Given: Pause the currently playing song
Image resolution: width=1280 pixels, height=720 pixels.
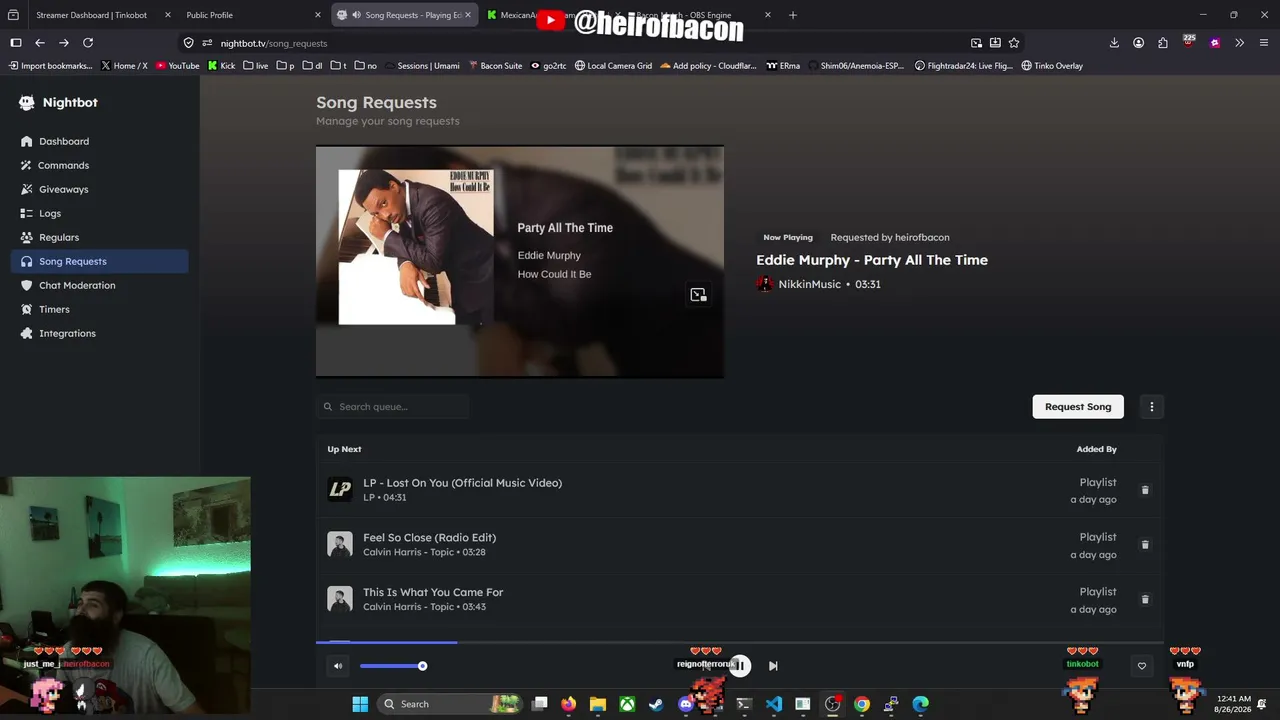Looking at the screenshot, I should 740,666.
